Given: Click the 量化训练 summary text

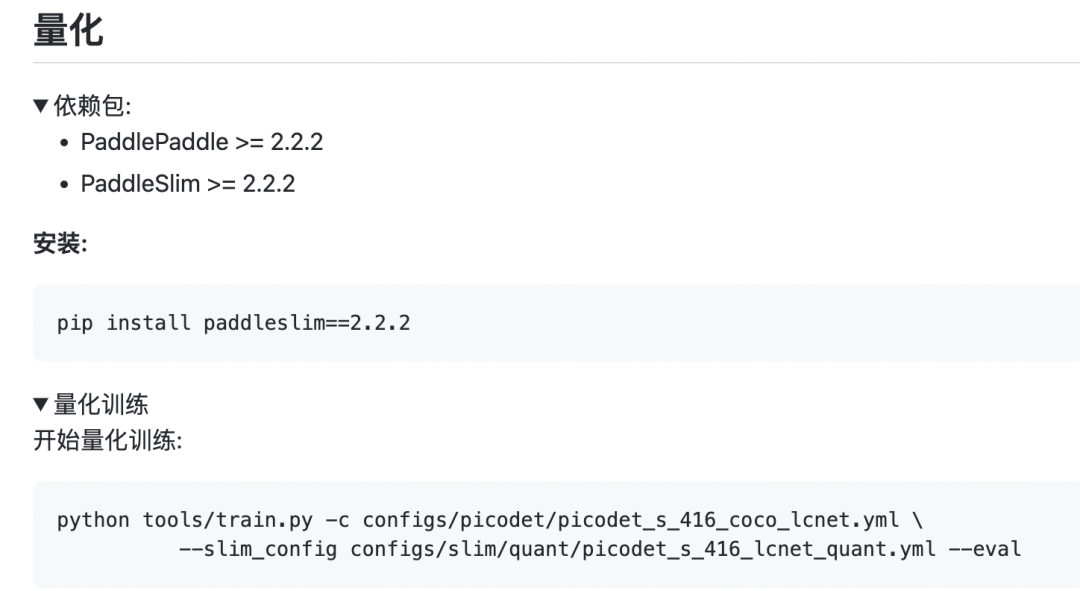Looking at the screenshot, I should pyautogui.click(x=101, y=404).
